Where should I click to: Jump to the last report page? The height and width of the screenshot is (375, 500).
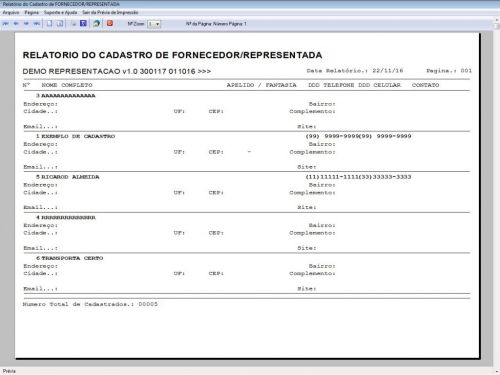tap(37, 24)
